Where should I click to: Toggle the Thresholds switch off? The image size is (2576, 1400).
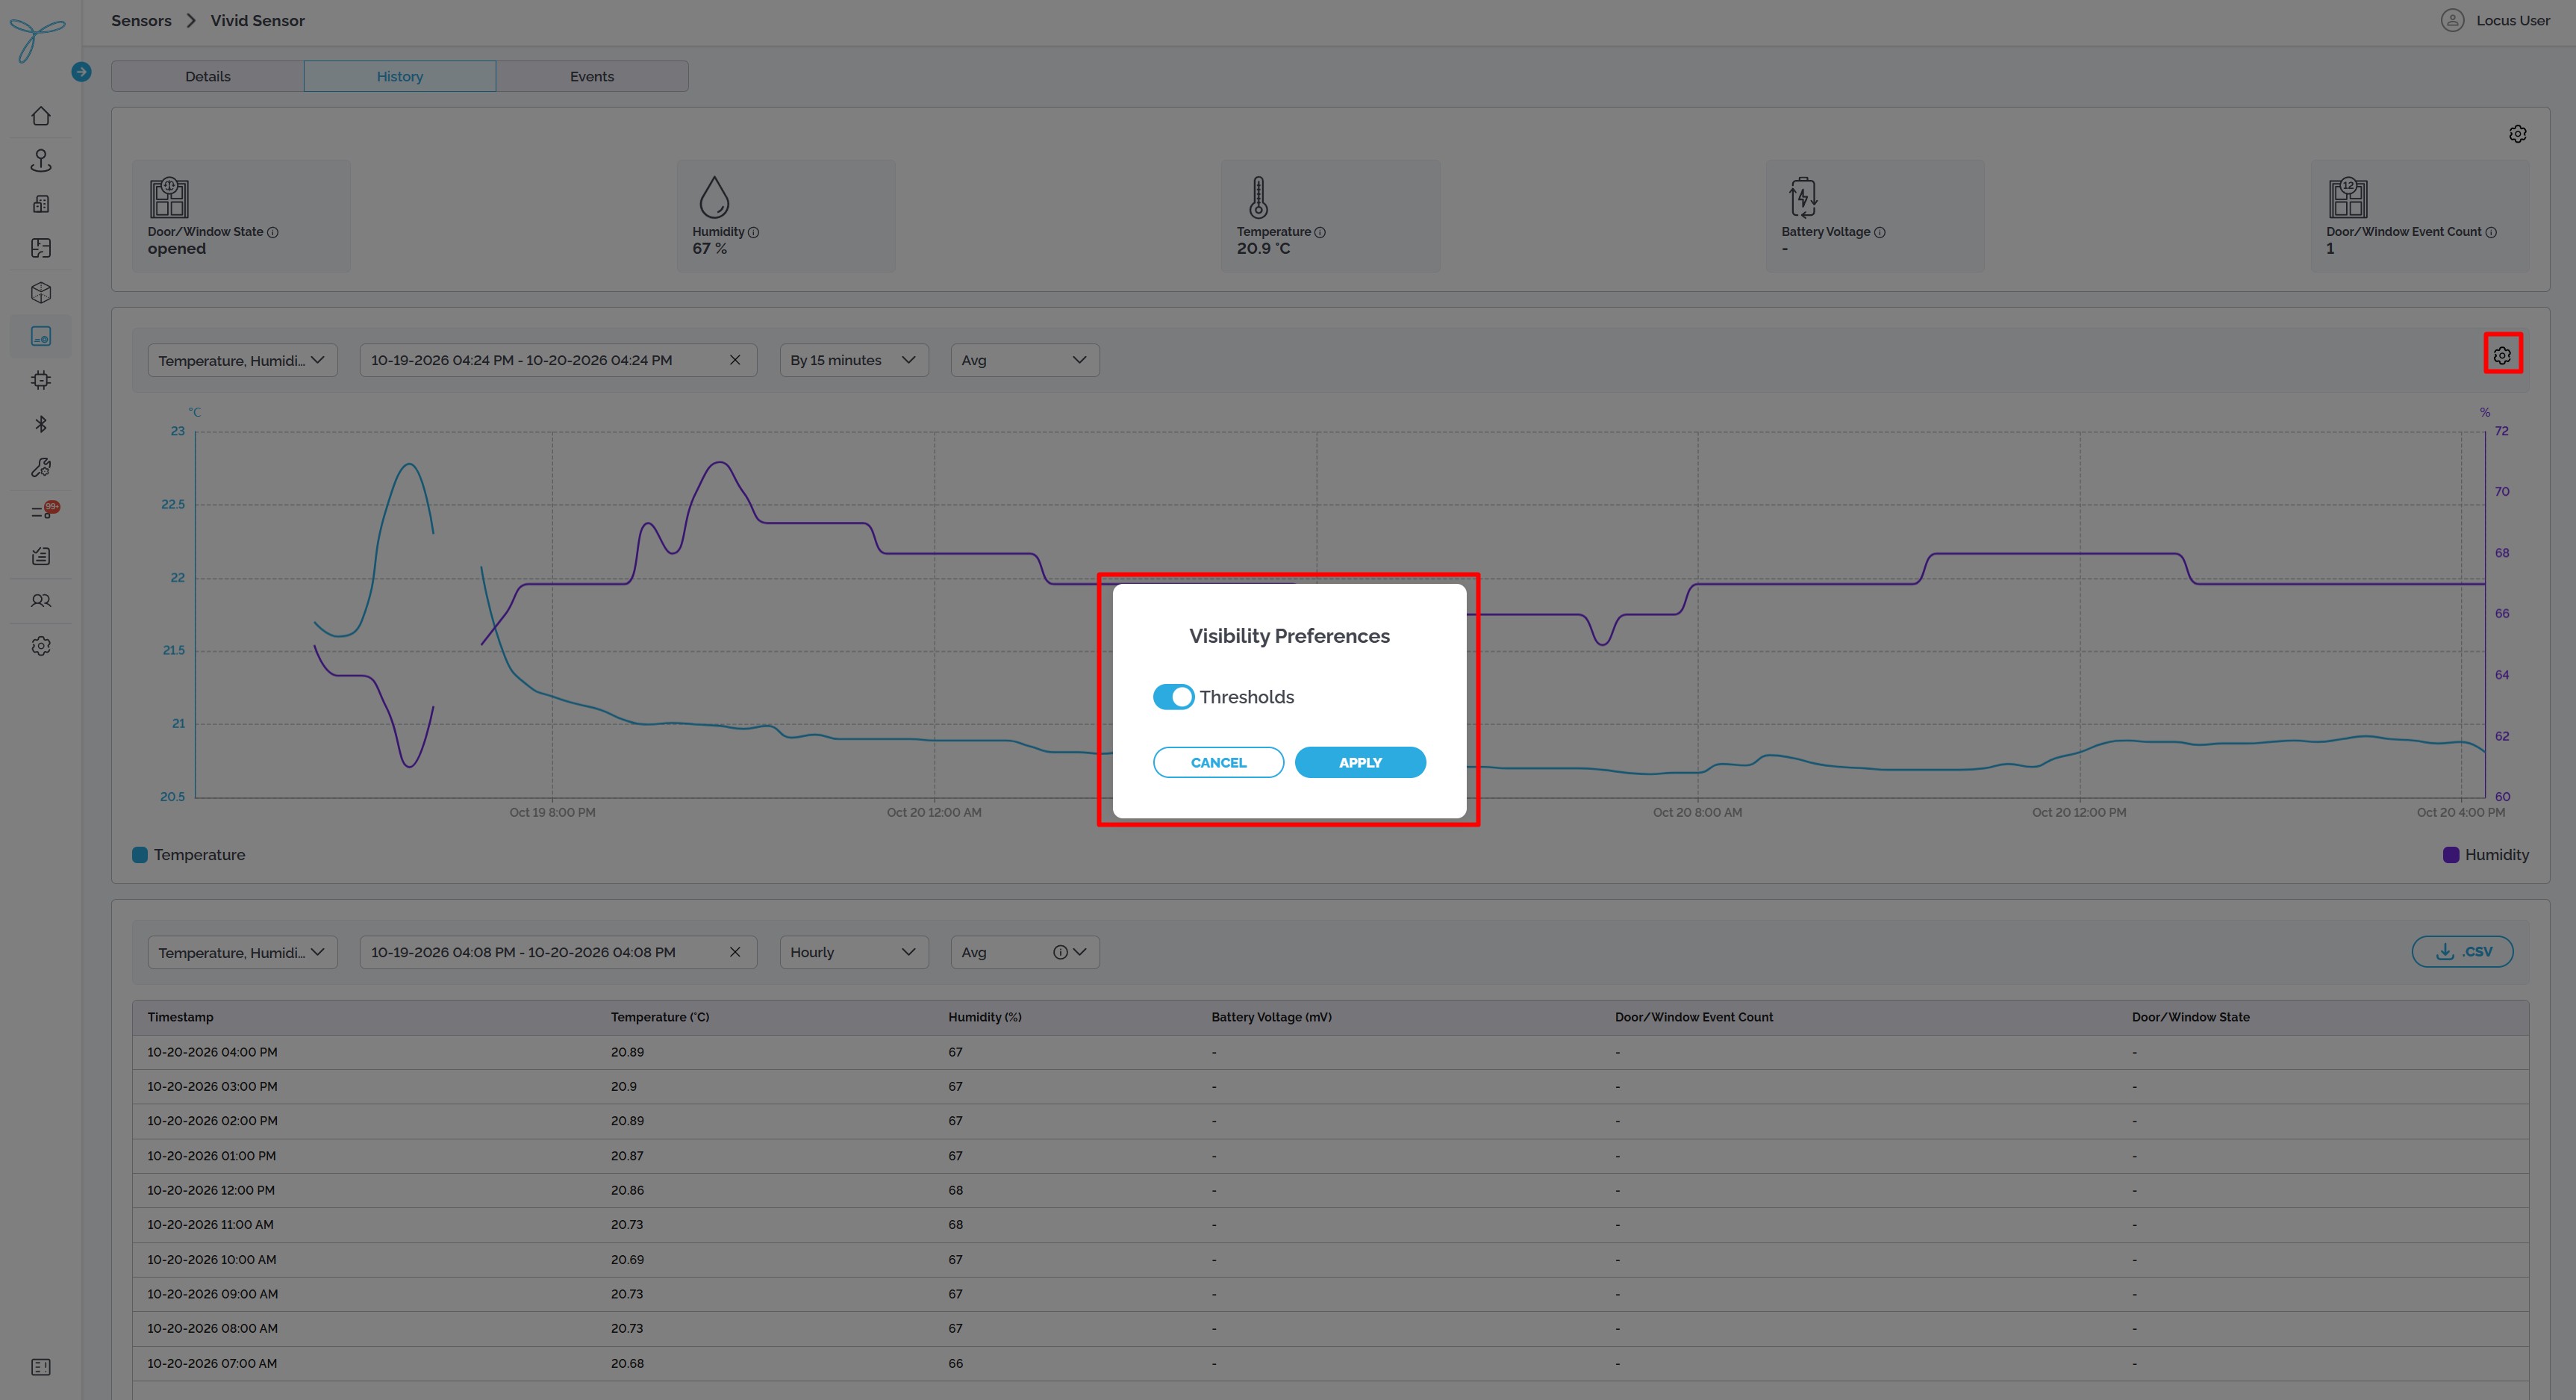1173,697
